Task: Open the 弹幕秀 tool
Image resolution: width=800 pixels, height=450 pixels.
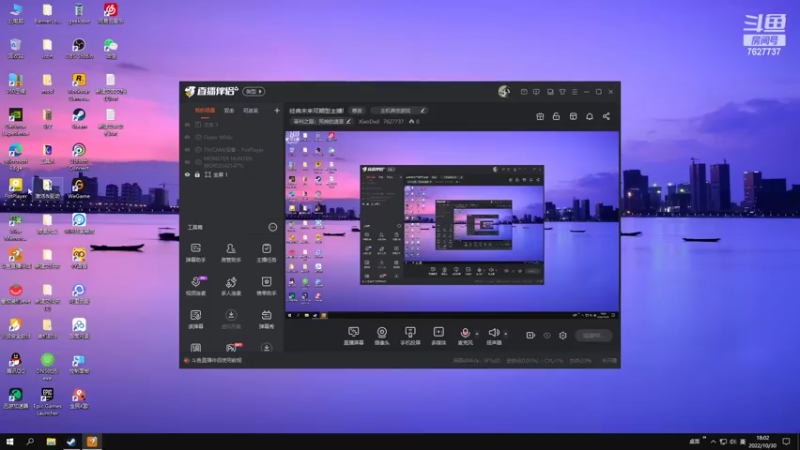Action: (266, 319)
